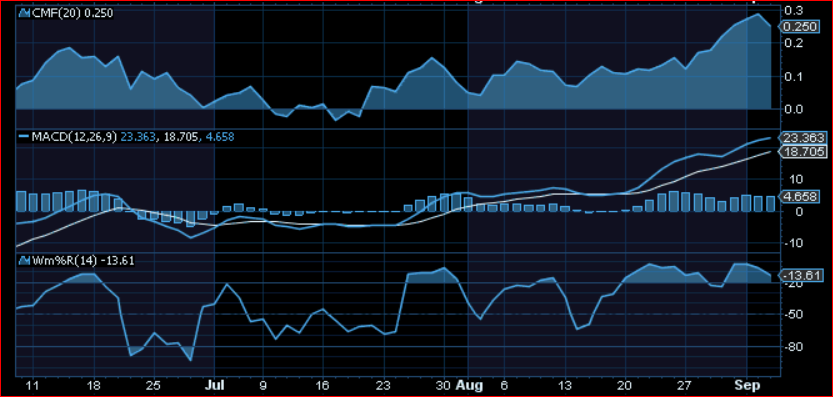Click the 20 date label on time axis
Image resolution: width=833 pixels, height=397 pixels.
[625, 384]
